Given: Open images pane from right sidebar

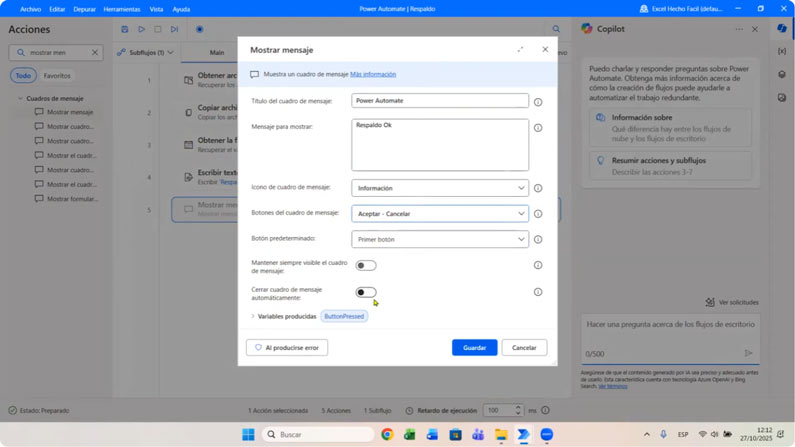Looking at the screenshot, I should [x=782, y=97].
